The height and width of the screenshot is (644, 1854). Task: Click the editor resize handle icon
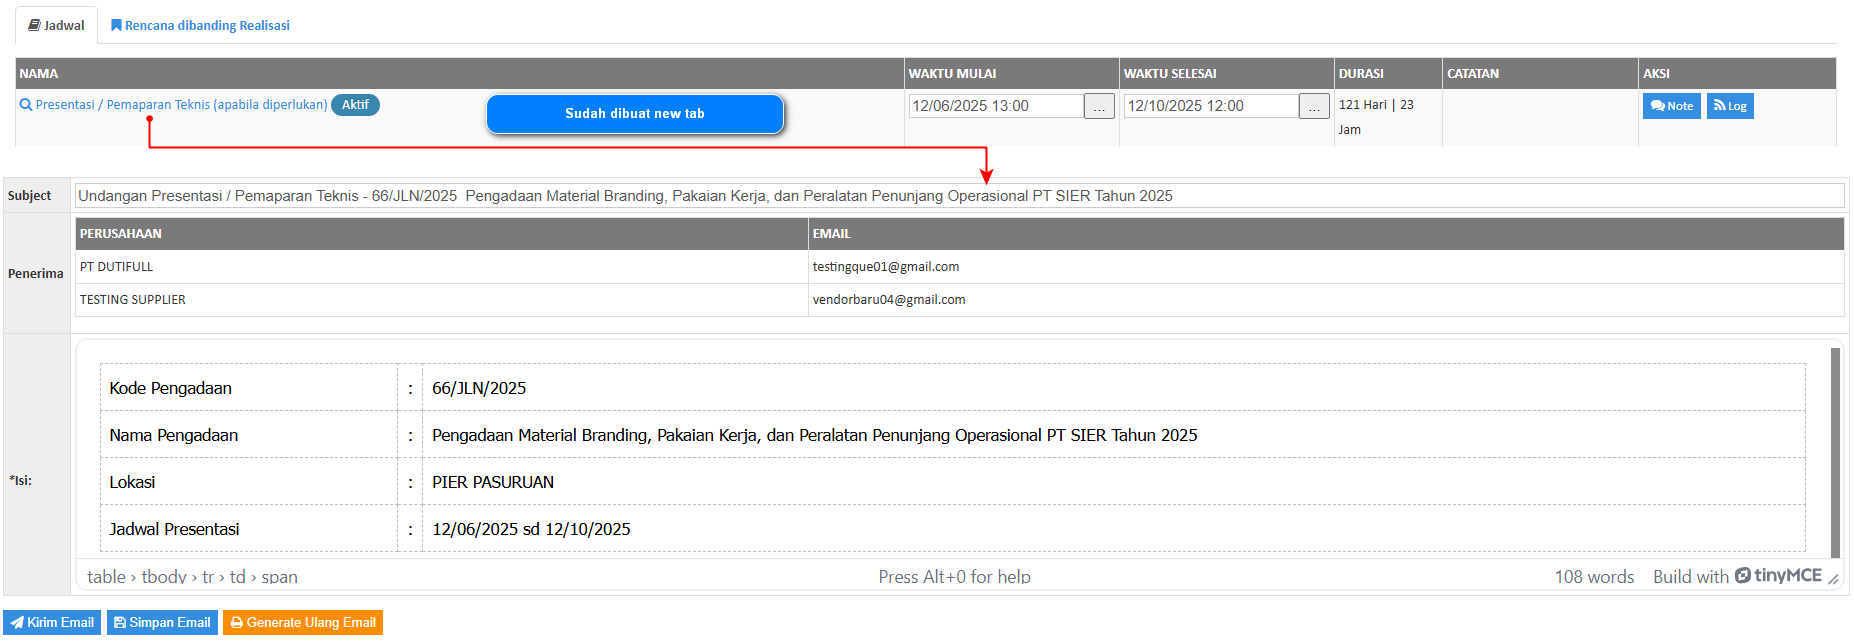click(1833, 578)
